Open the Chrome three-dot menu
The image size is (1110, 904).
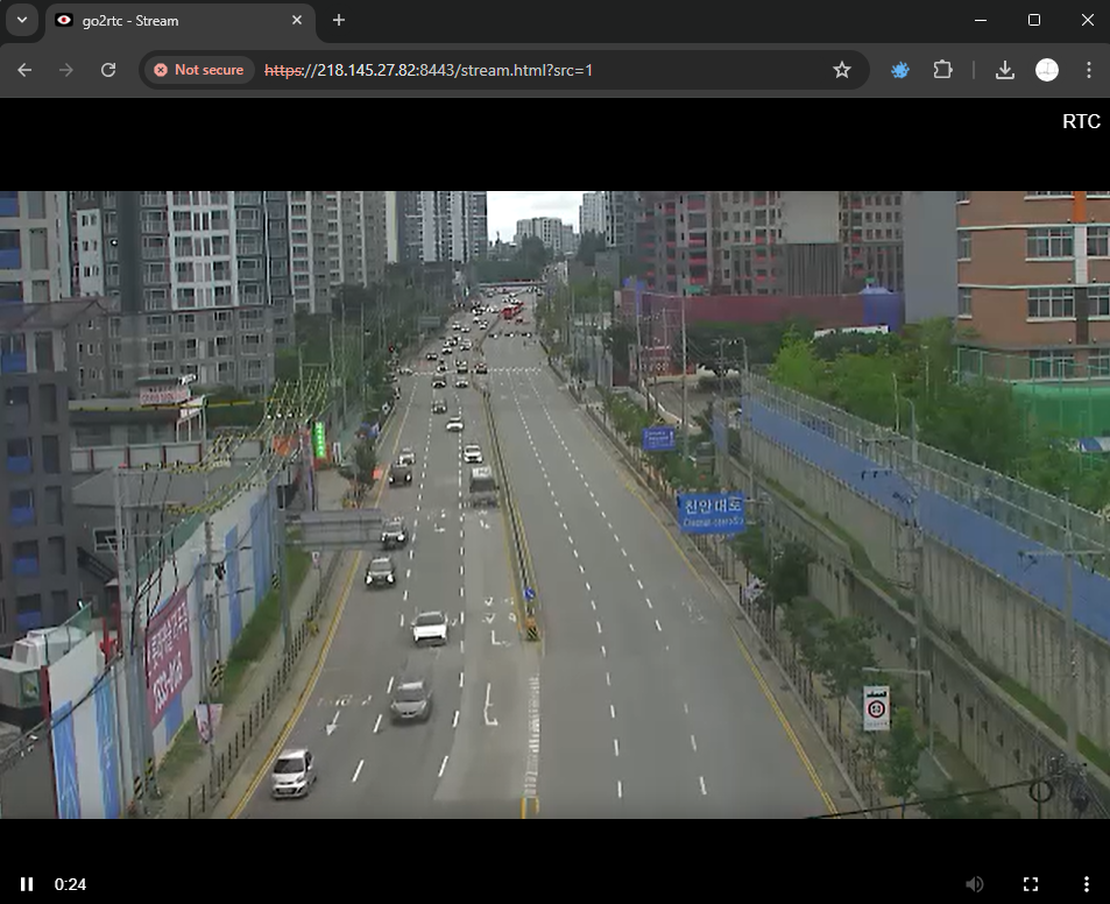[x=1088, y=70]
